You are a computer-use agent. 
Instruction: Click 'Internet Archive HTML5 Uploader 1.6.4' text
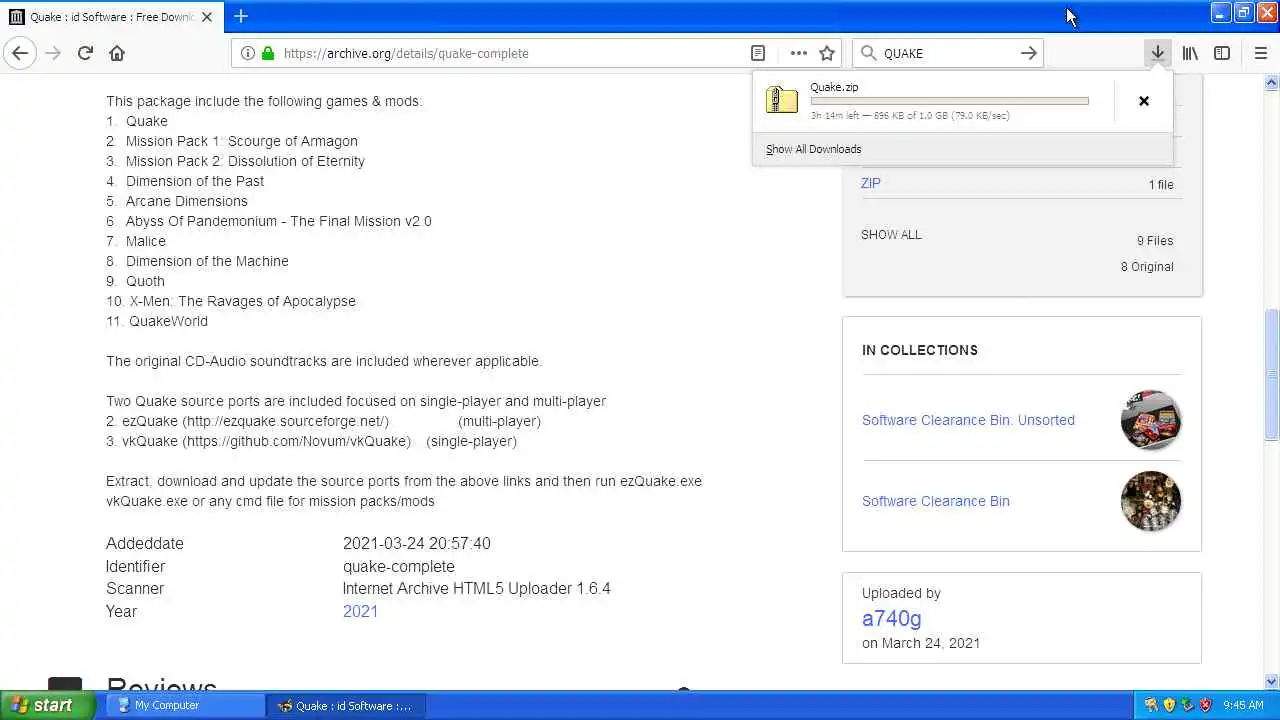click(476, 589)
